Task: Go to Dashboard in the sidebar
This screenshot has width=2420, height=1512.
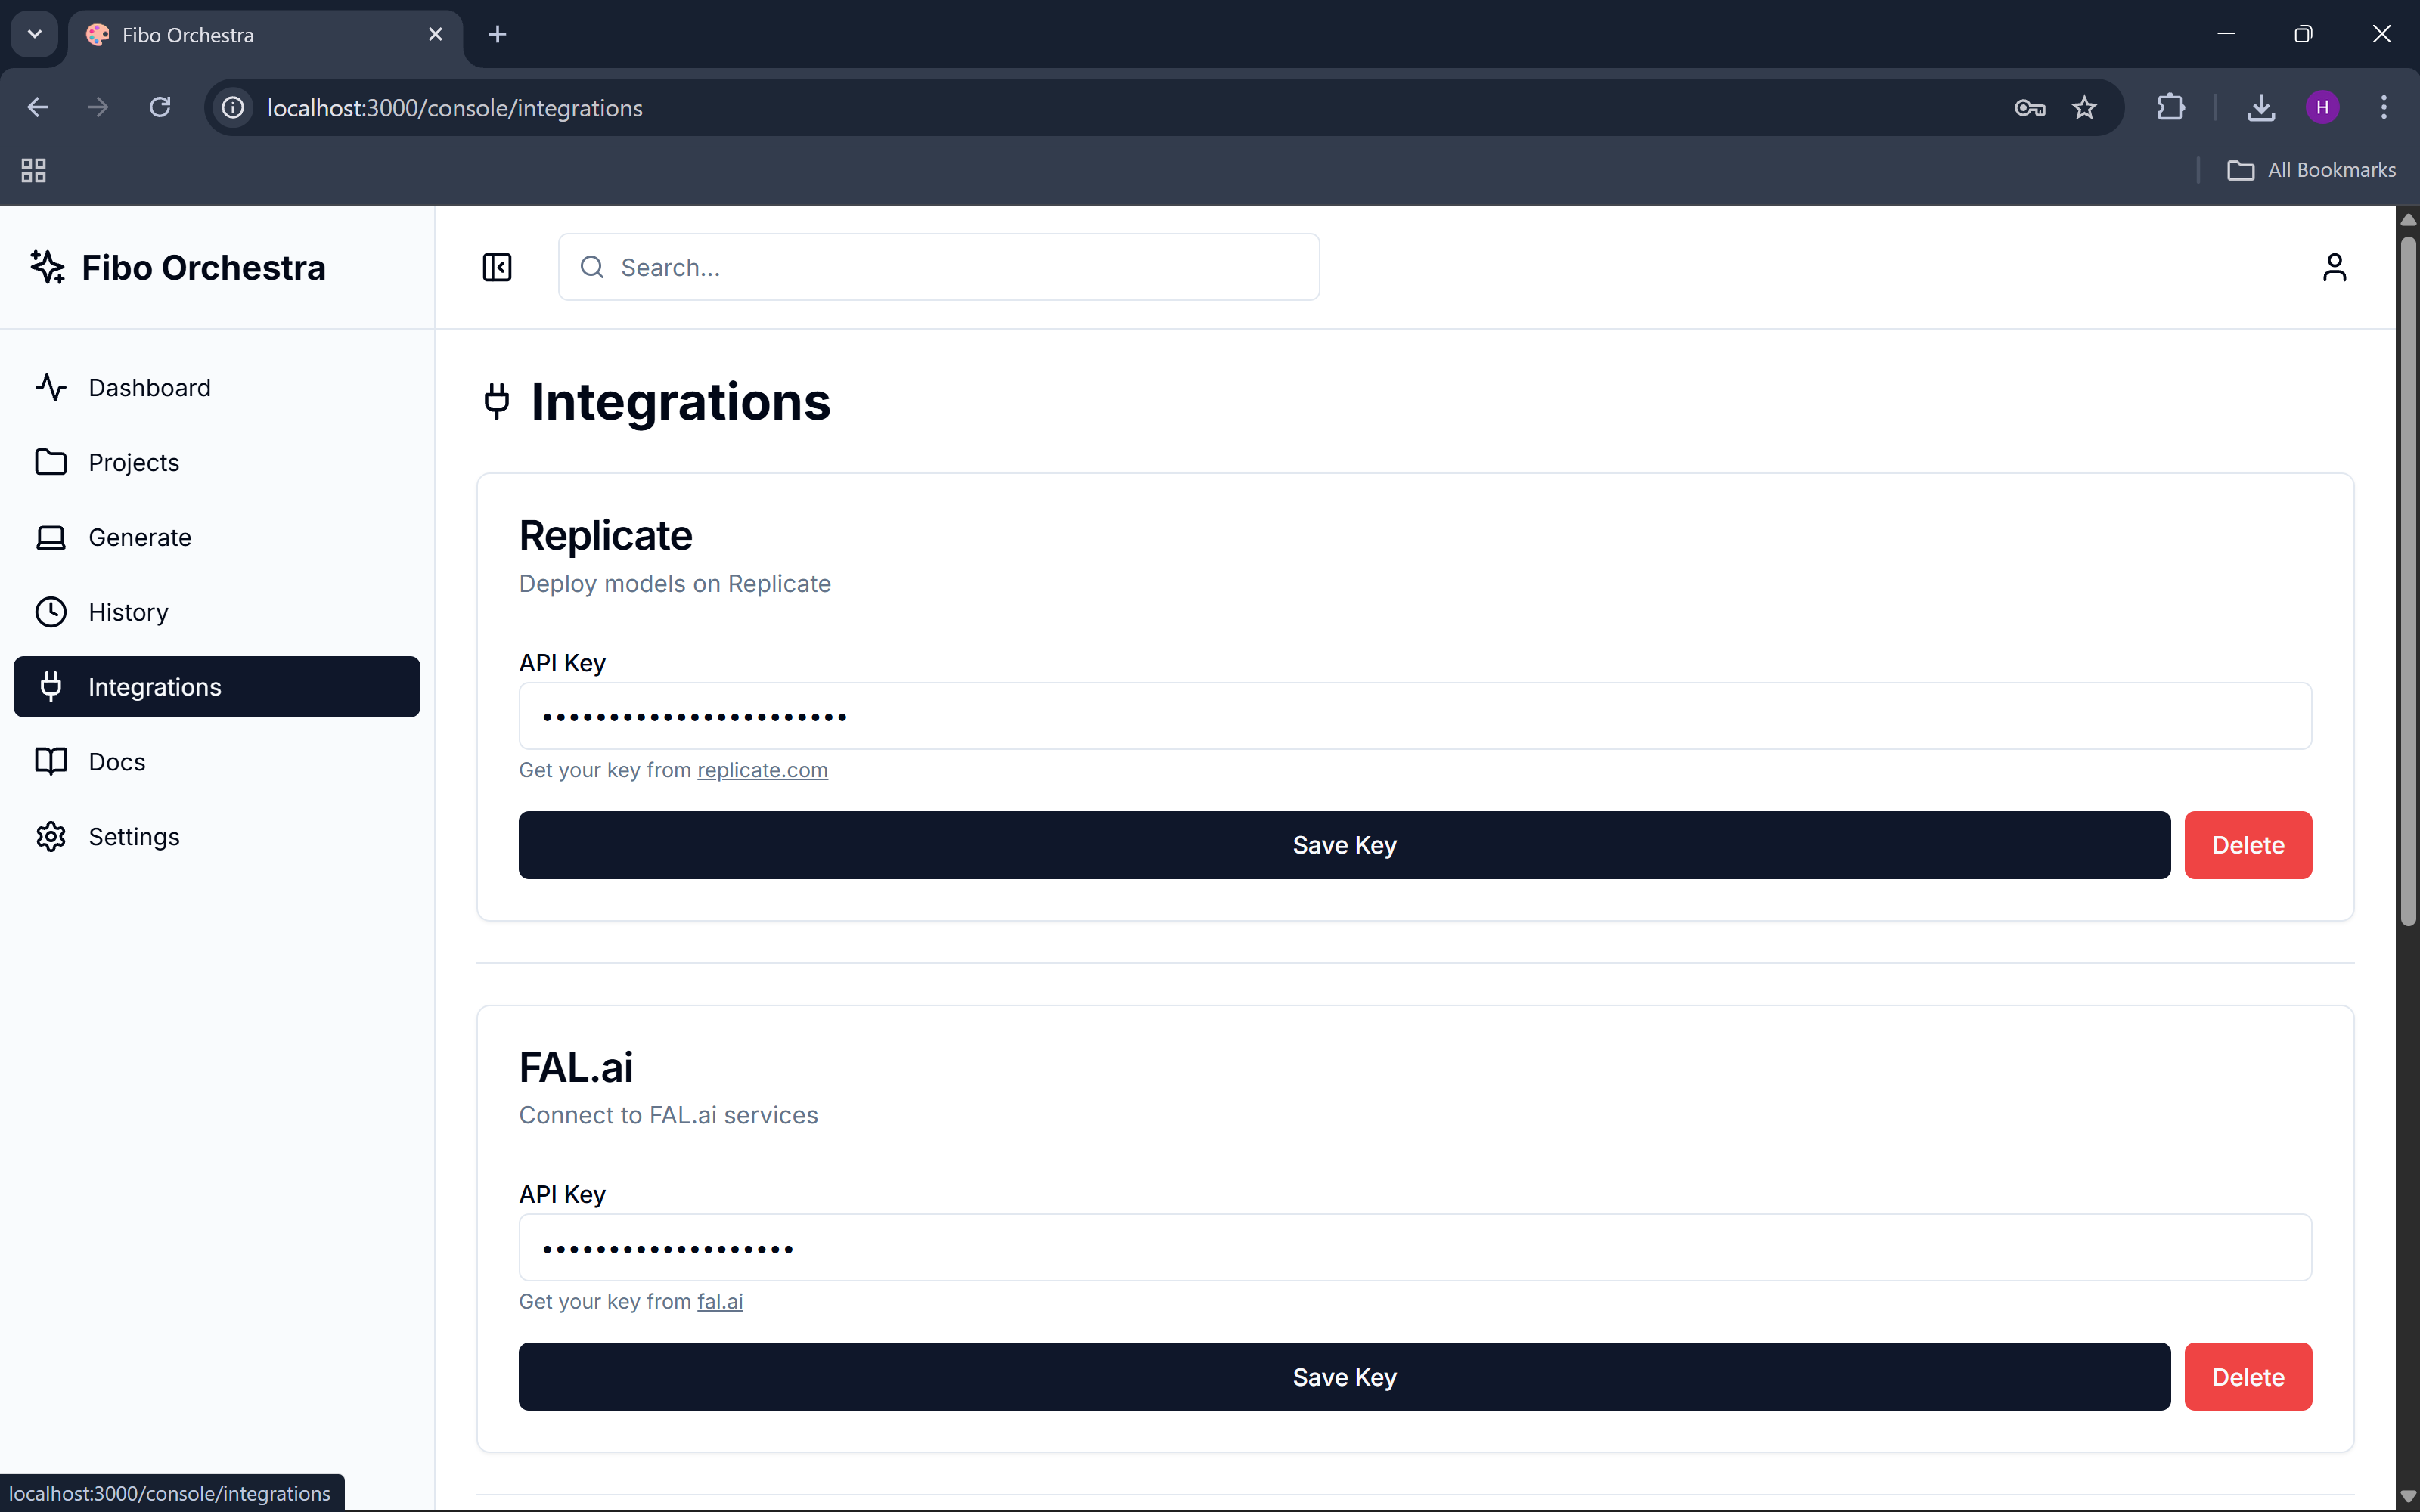Action: (149, 387)
